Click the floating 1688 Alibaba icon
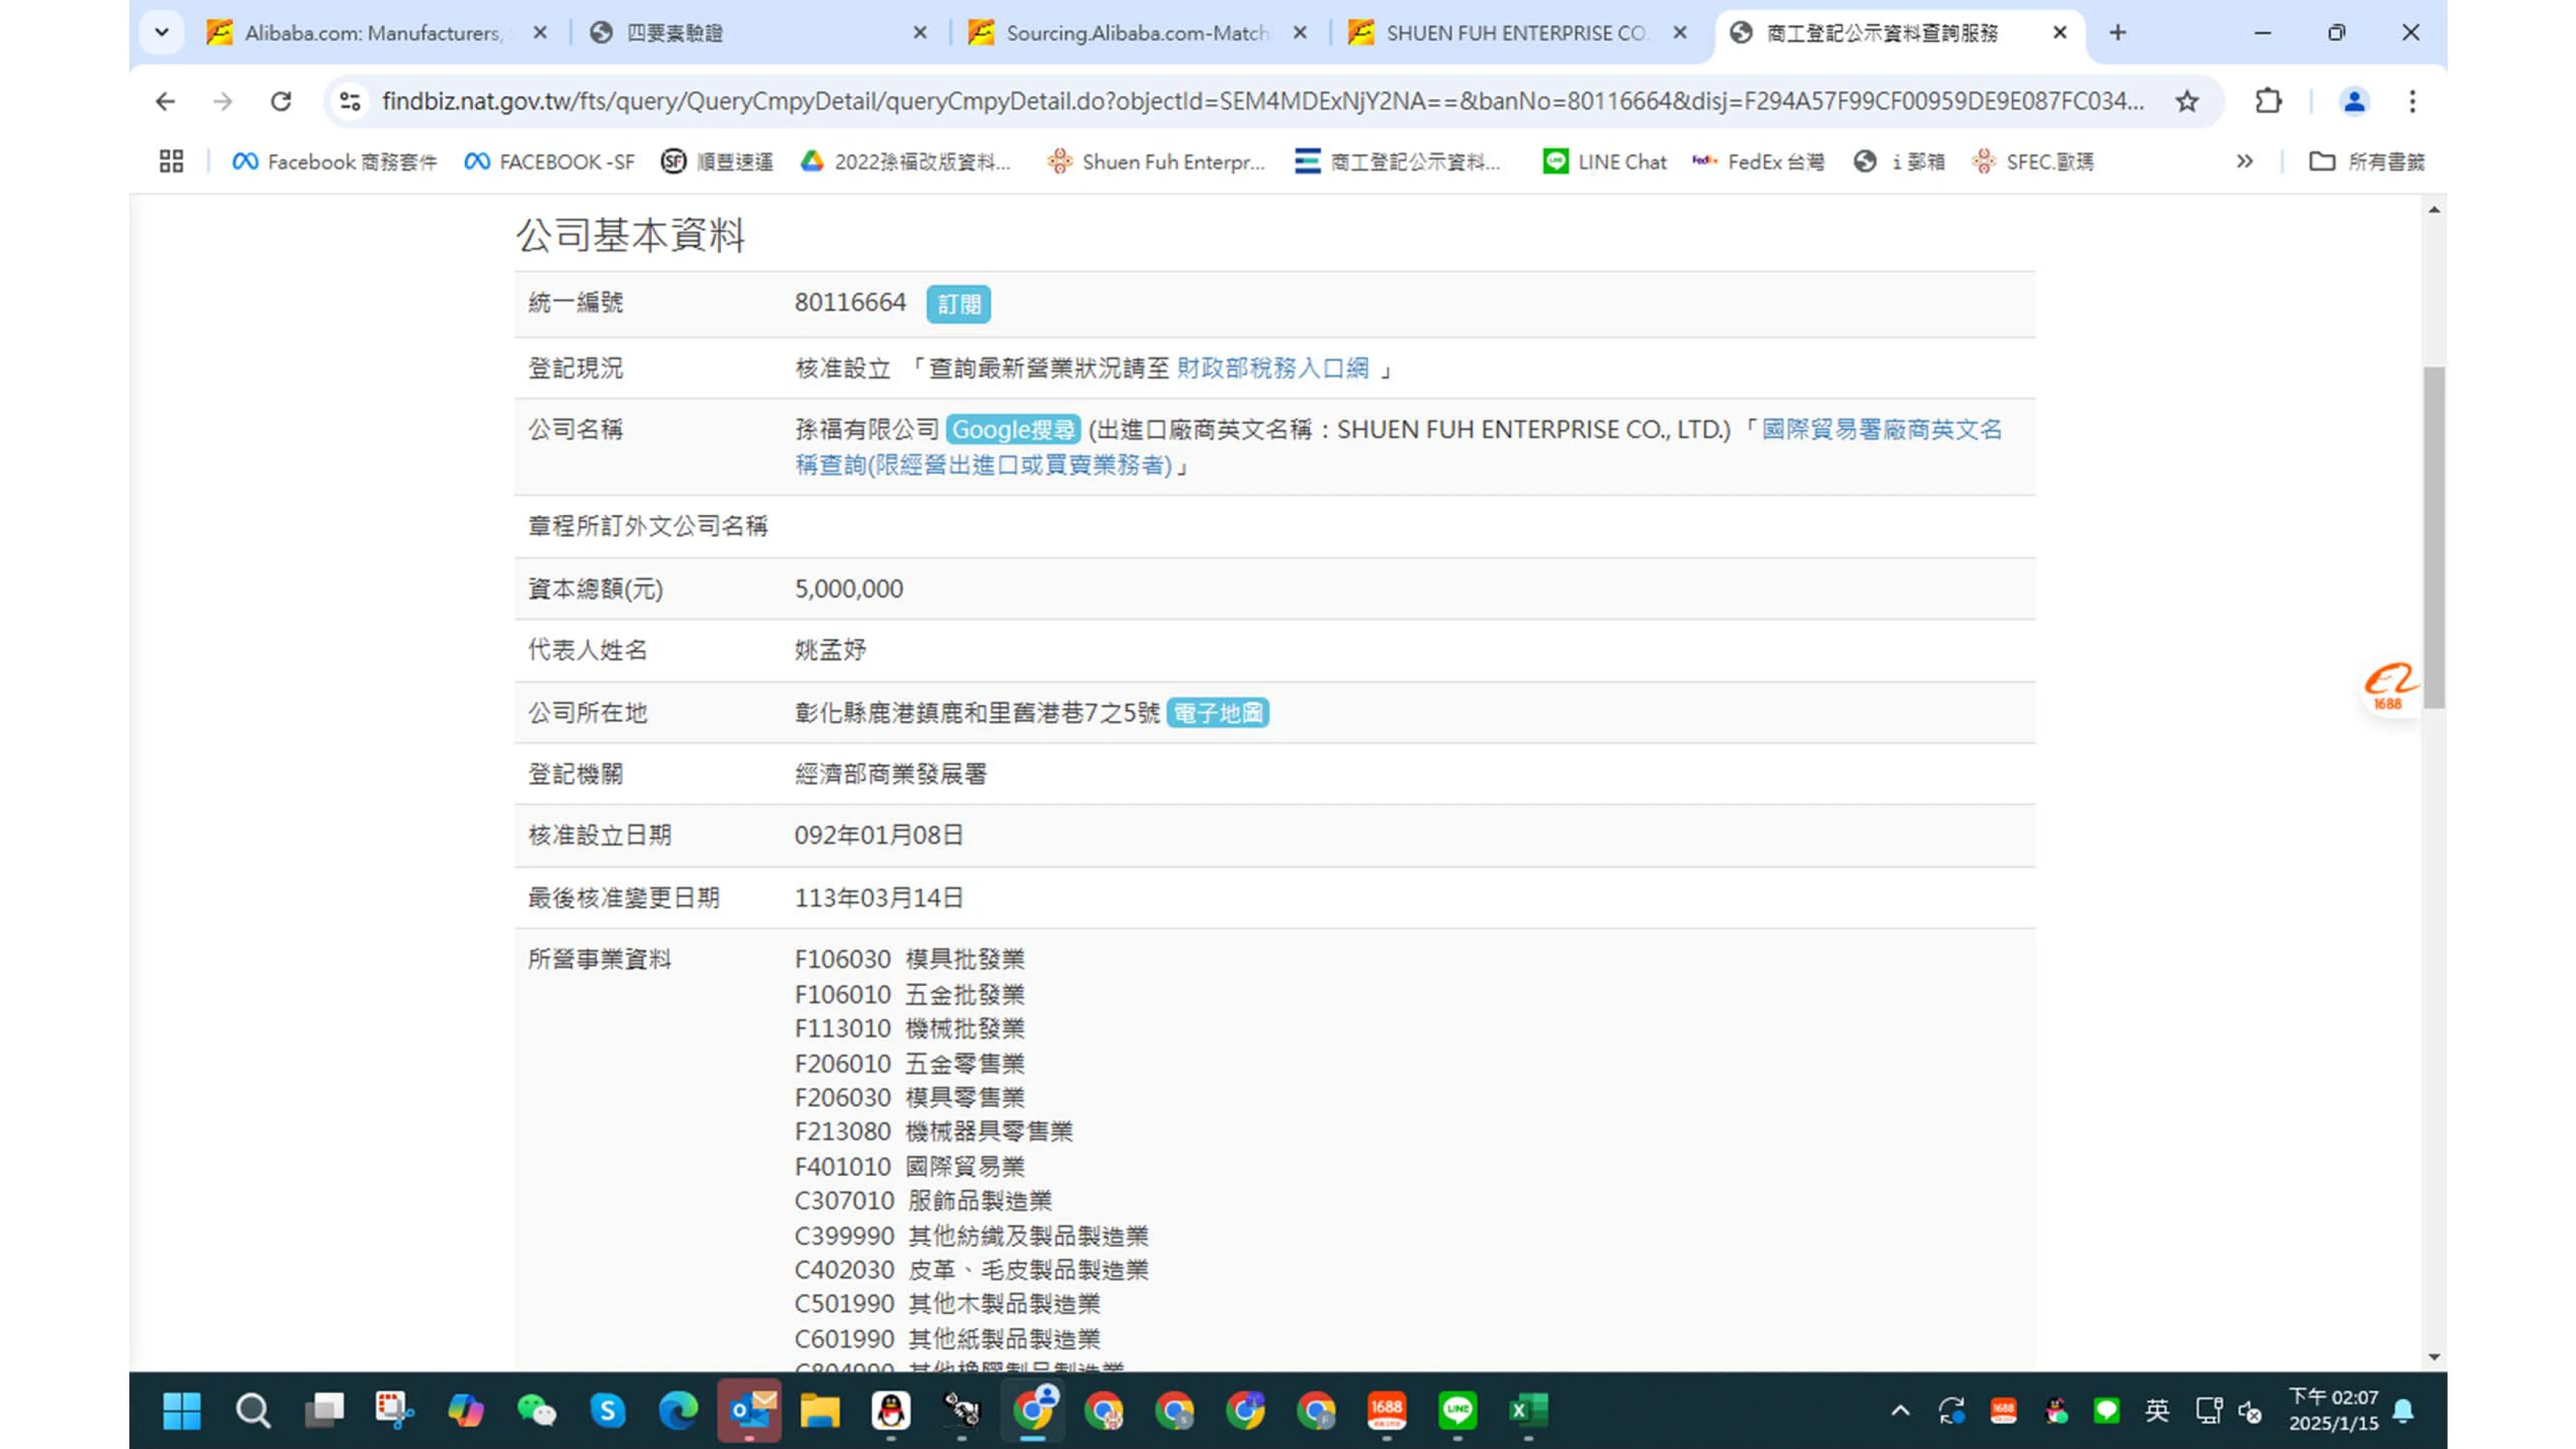The image size is (2576, 1449). (x=2389, y=686)
